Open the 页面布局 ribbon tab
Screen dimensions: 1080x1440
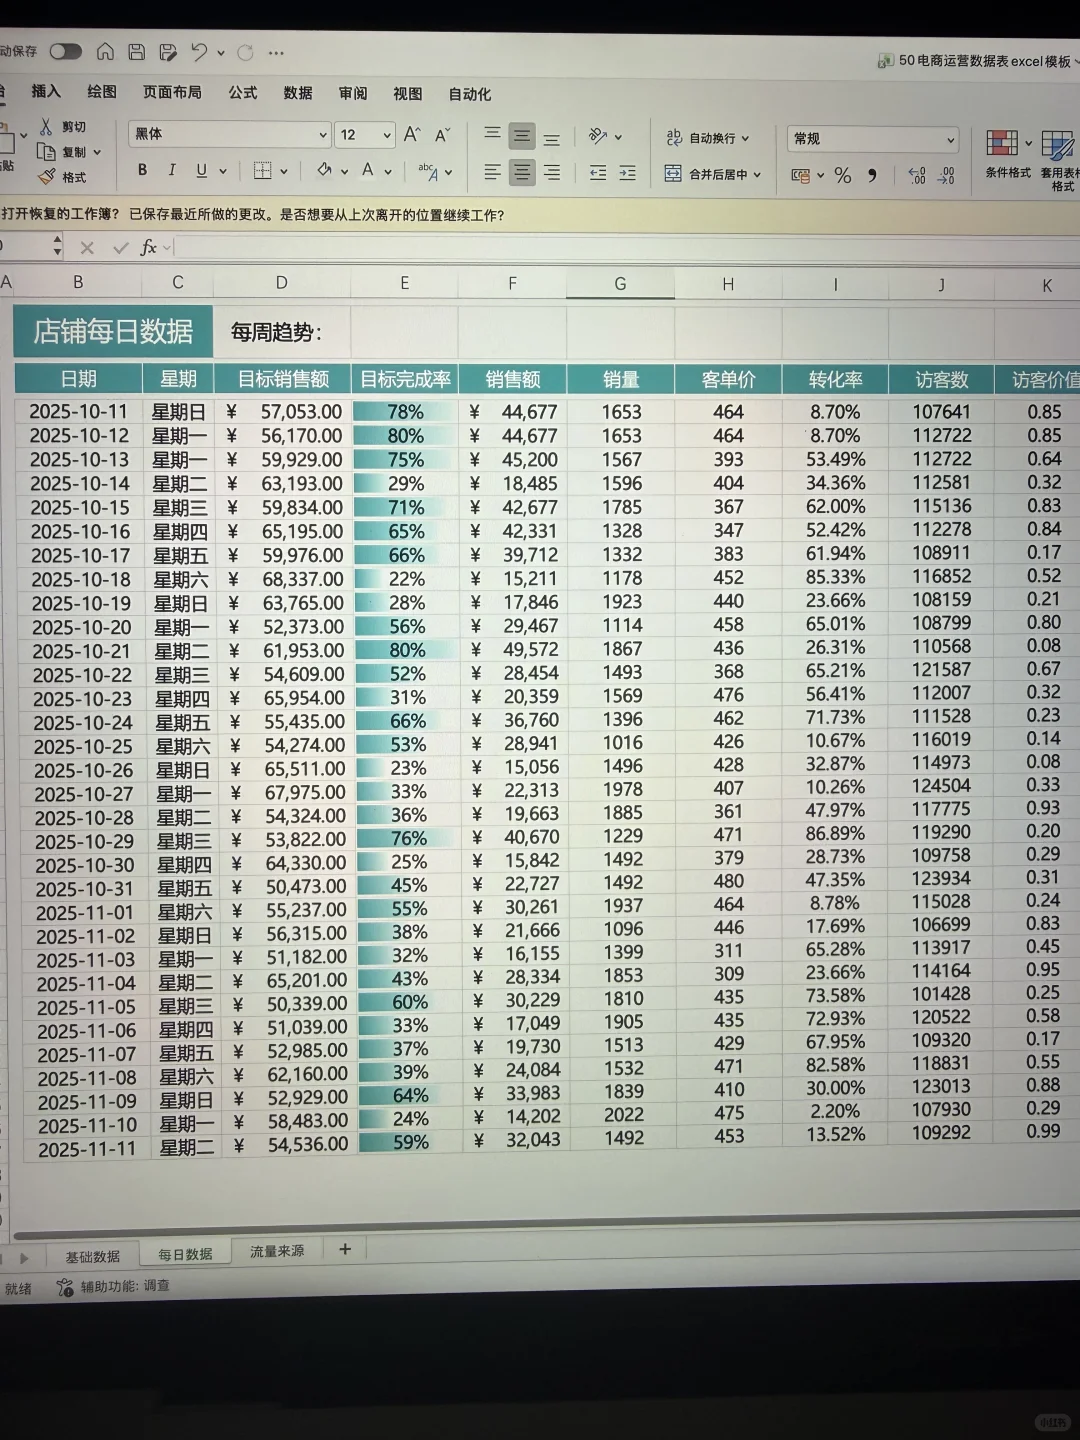(x=172, y=92)
